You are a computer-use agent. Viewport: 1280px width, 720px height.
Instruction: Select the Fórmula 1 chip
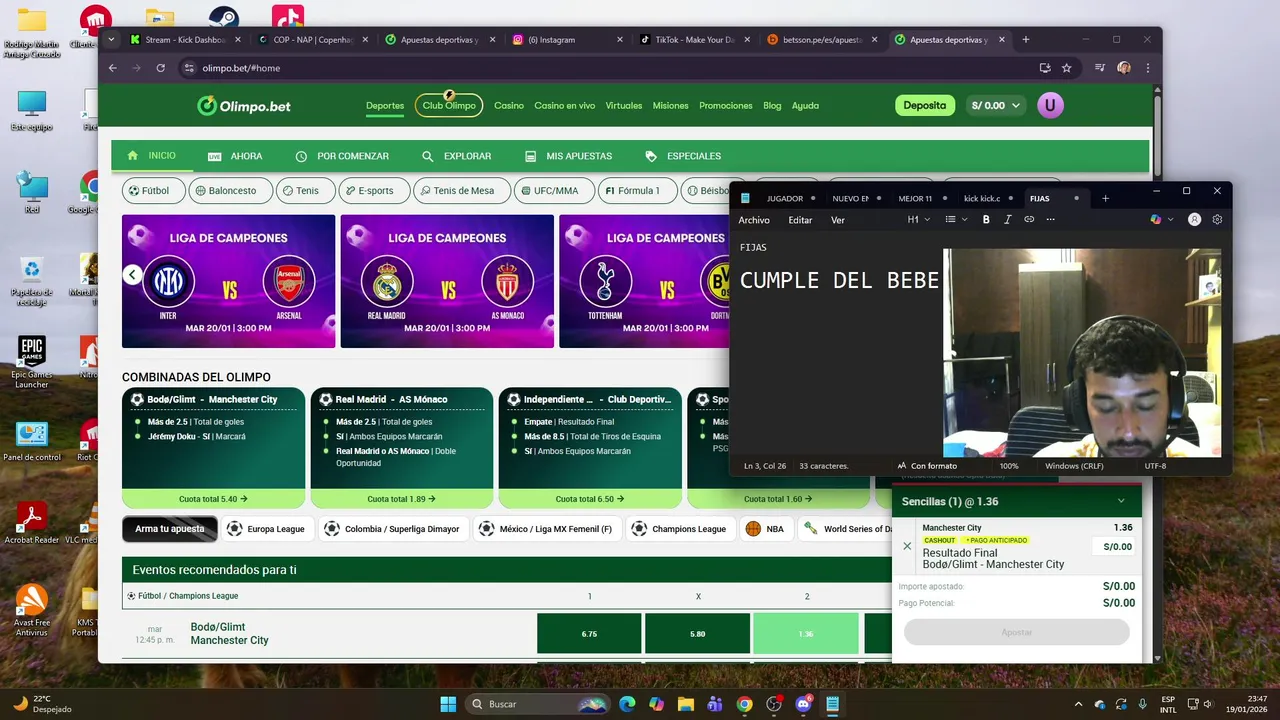(636, 190)
